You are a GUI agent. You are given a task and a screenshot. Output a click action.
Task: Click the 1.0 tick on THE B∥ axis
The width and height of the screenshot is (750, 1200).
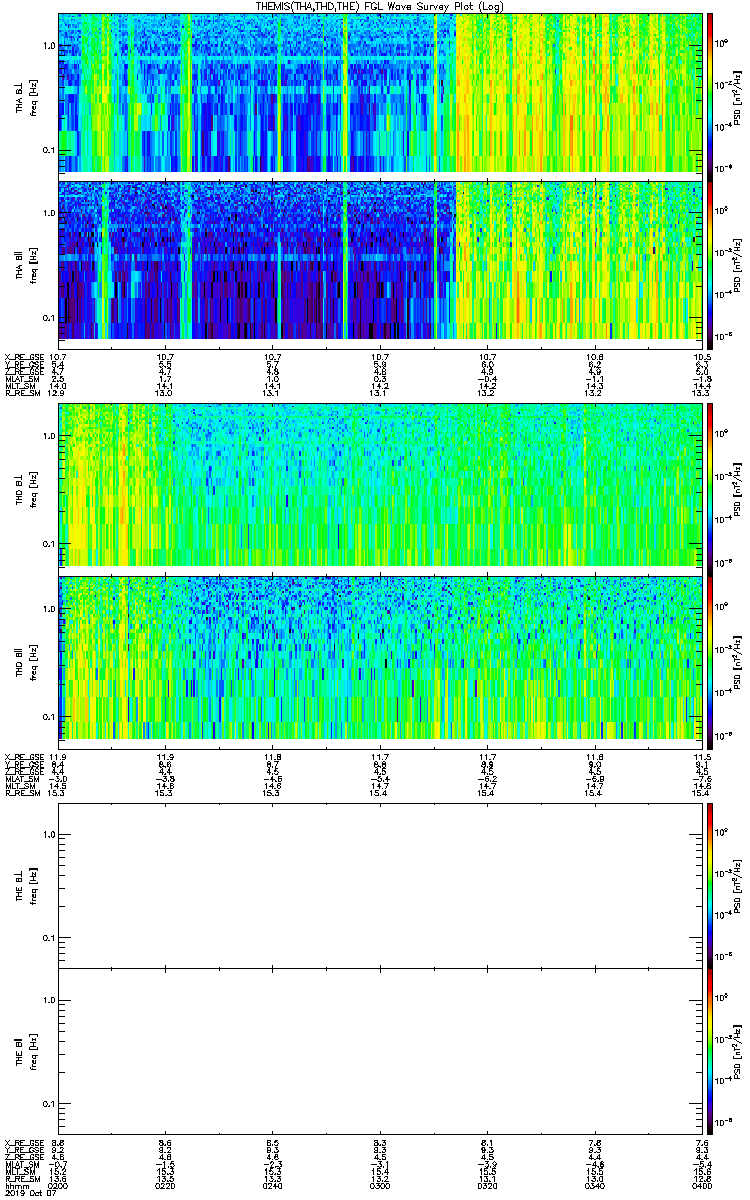click(49, 1000)
